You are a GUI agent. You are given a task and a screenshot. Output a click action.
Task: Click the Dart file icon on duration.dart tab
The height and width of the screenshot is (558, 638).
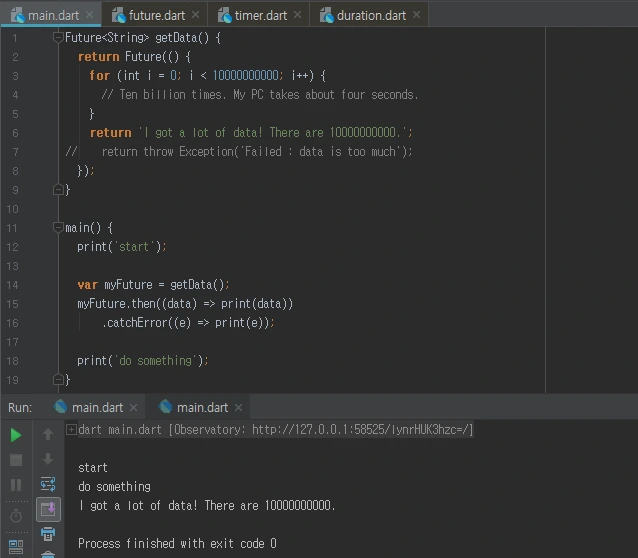327,15
